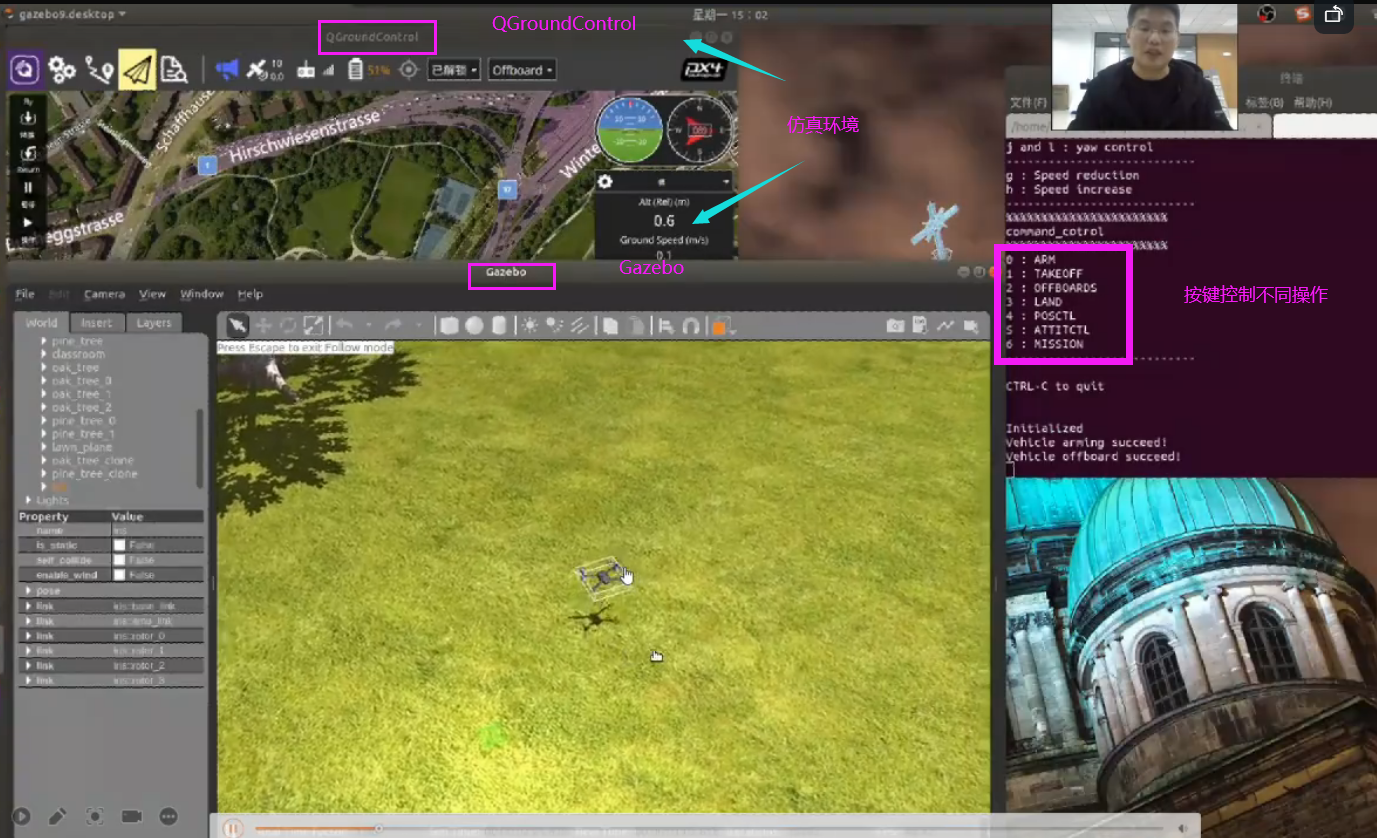Open QGroundControl application settings icon
Image resolution: width=1377 pixels, height=838 pixels.
click(x=25, y=69)
